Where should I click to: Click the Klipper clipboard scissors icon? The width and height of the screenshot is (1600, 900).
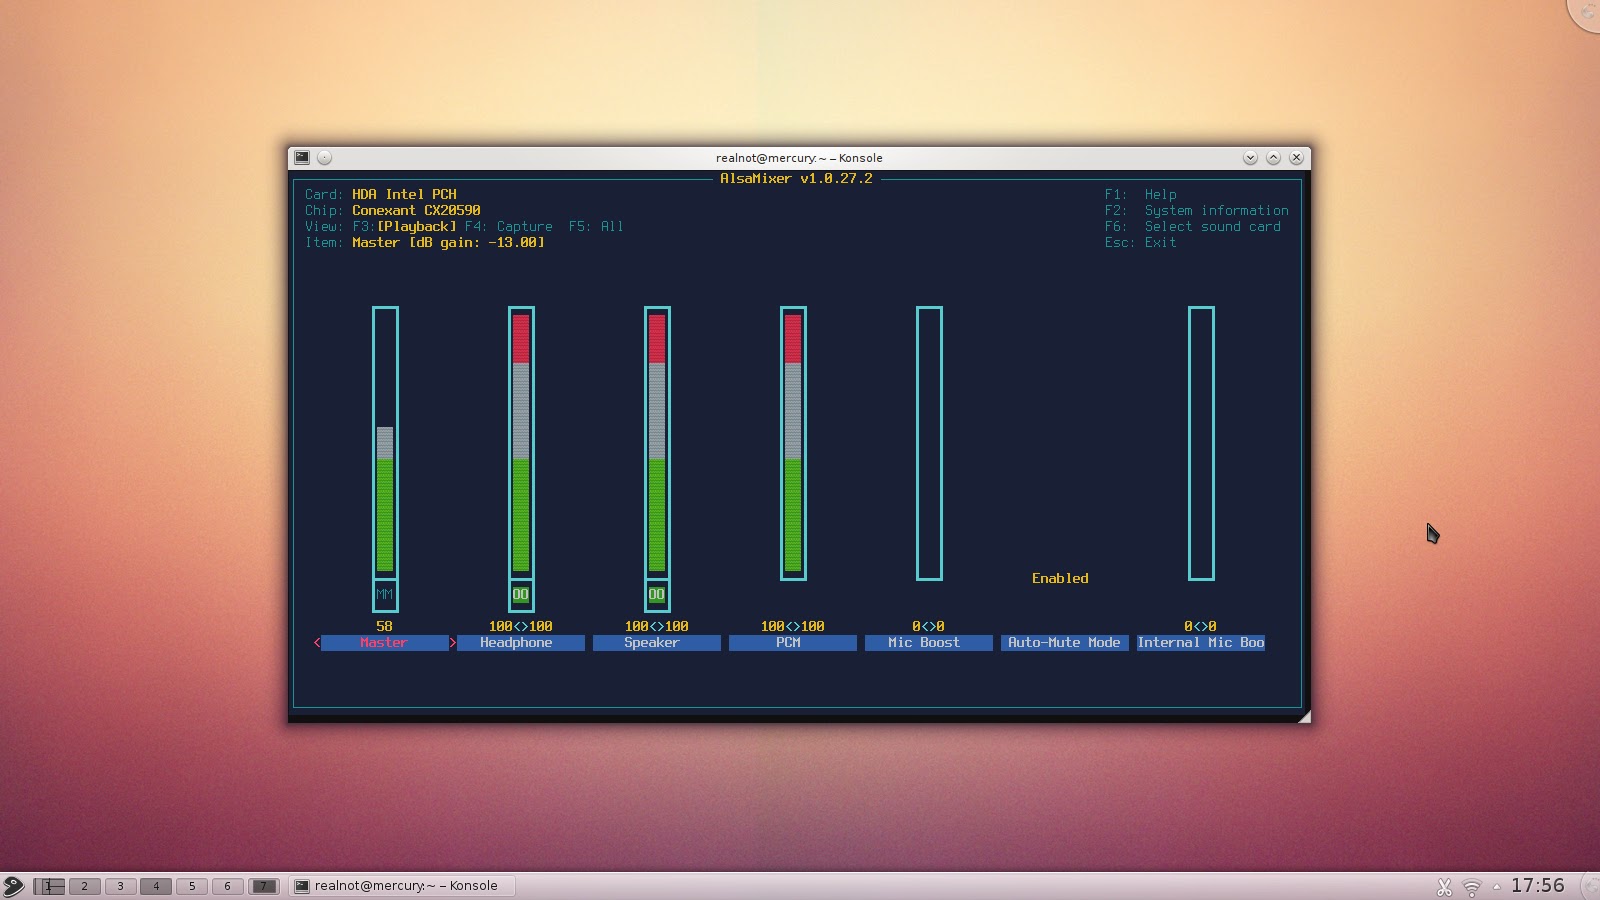(1444, 887)
